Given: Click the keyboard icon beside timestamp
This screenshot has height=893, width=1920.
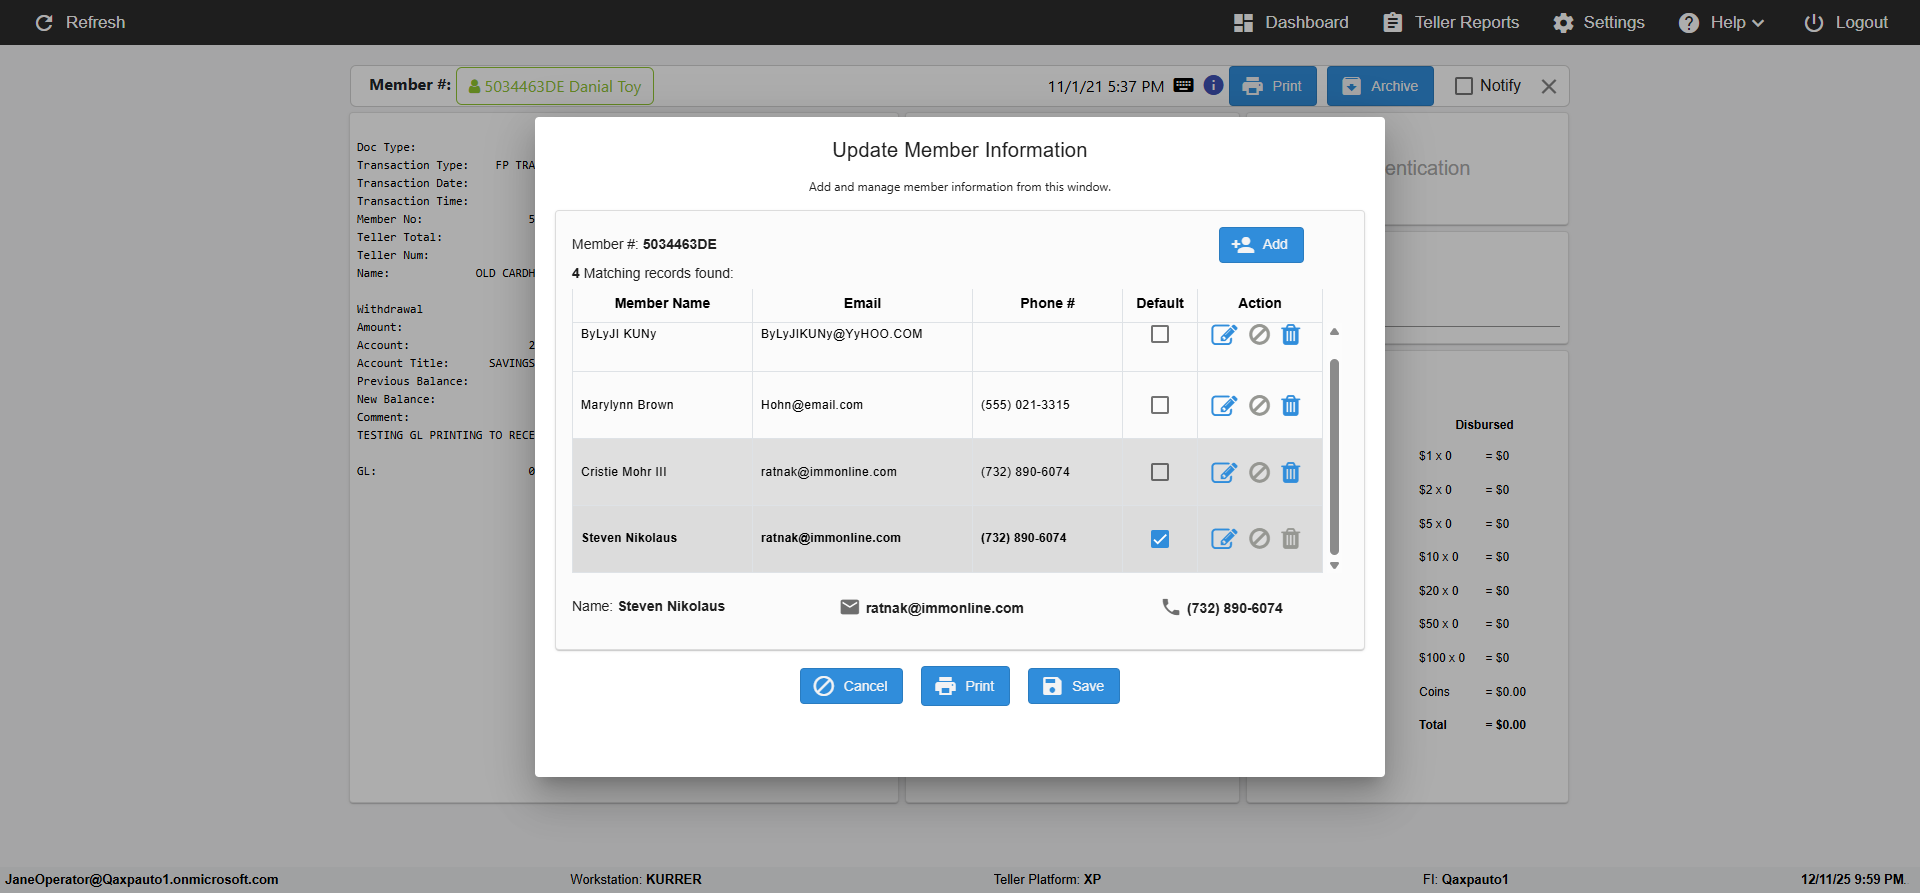Looking at the screenshot, I should (1184, 85).
